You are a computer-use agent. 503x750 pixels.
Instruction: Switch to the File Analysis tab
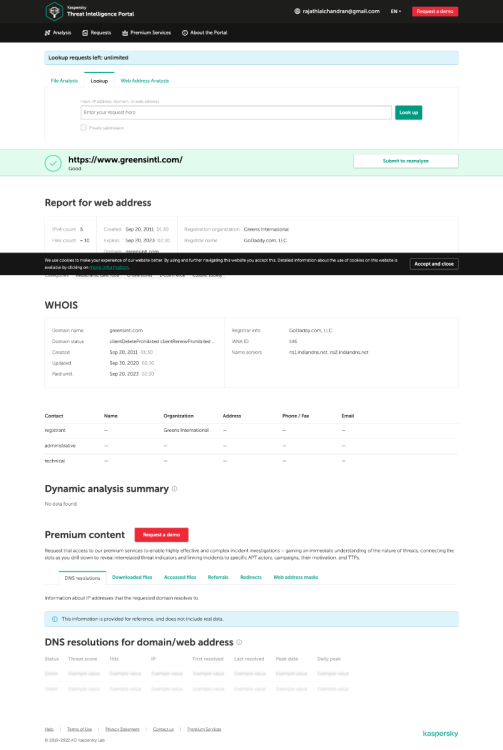[64, 81]
